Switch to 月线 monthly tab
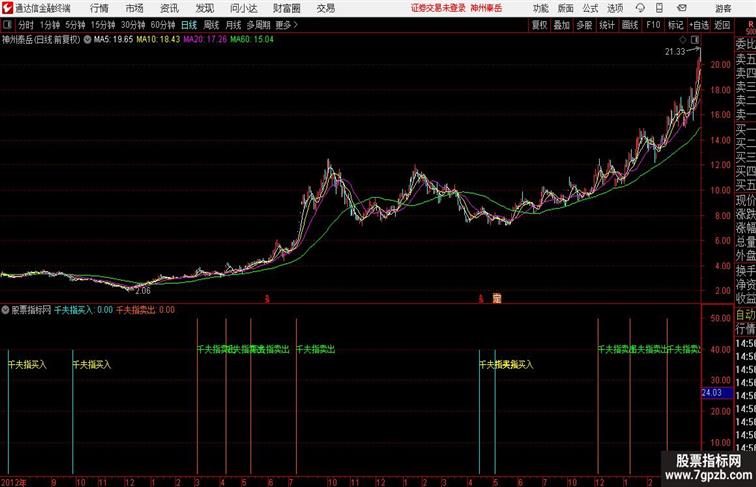Screen dimensions: 756x487 click(x=233, y=25)
